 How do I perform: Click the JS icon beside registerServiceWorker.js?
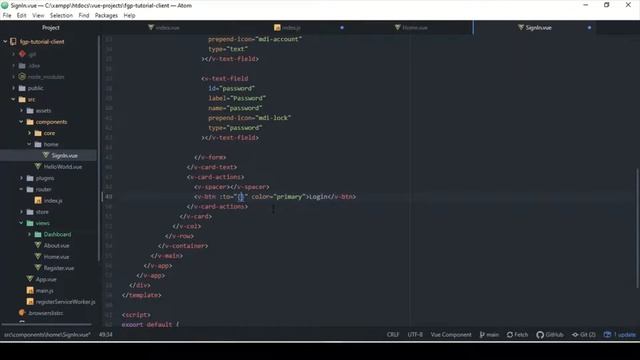(x=30, y=302)
